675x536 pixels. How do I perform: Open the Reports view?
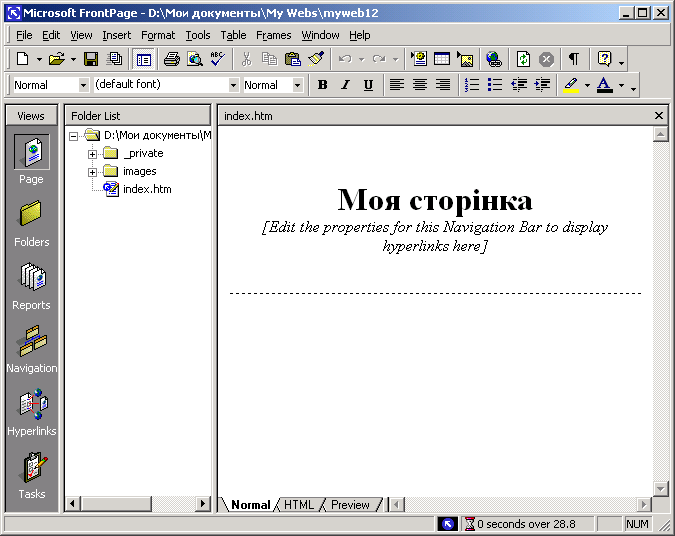pyautogui.click(x=31, y=286)
